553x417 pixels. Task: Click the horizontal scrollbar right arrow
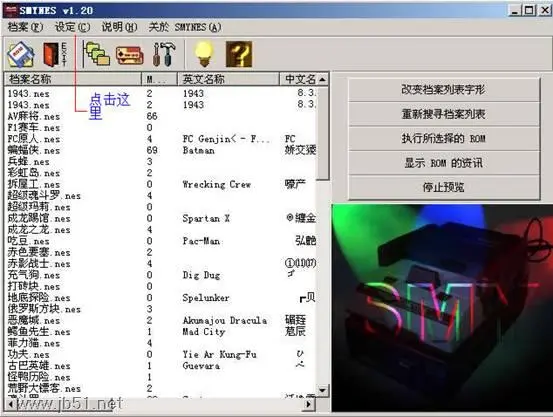(309, 404)
